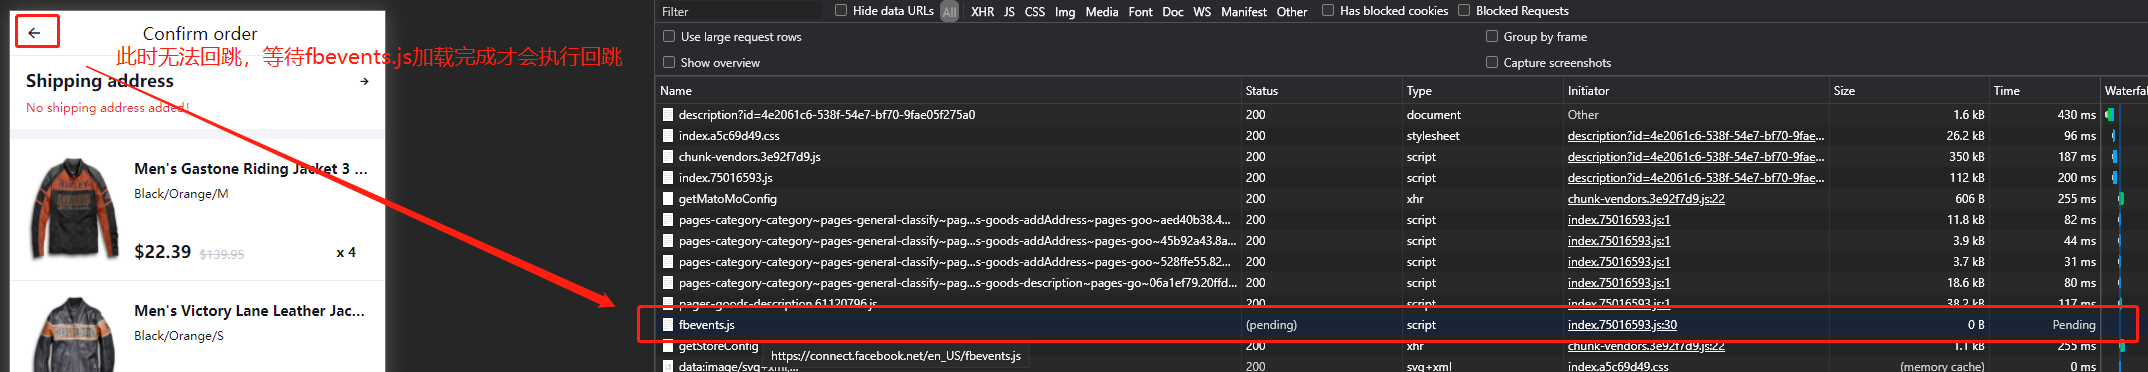Screen dimensions: 2148x372
Task: Click the Black/Orange/S variant text
Action: (179, 336)
